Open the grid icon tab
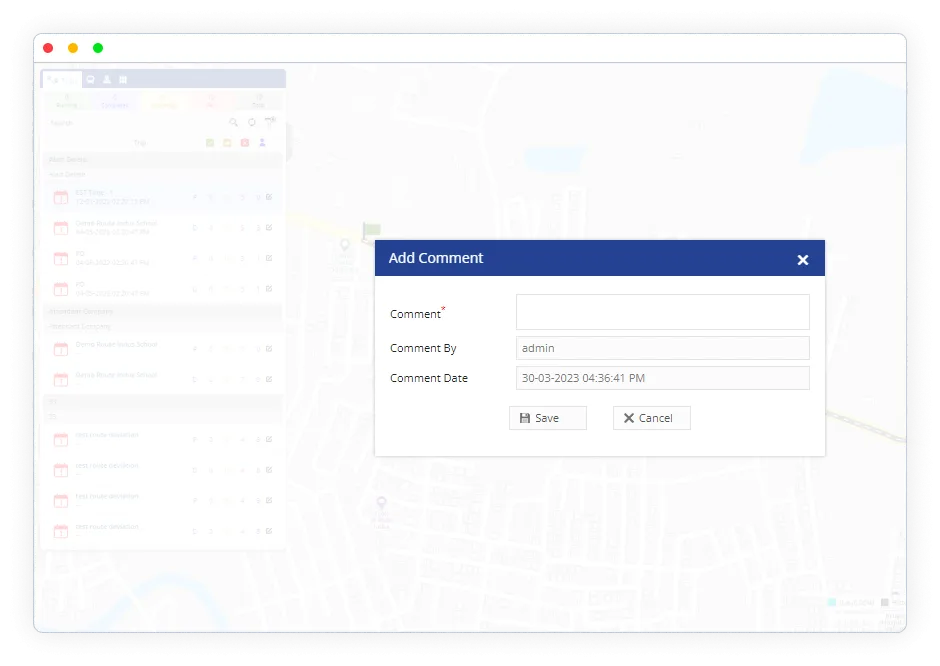 [x=123, y=79]
